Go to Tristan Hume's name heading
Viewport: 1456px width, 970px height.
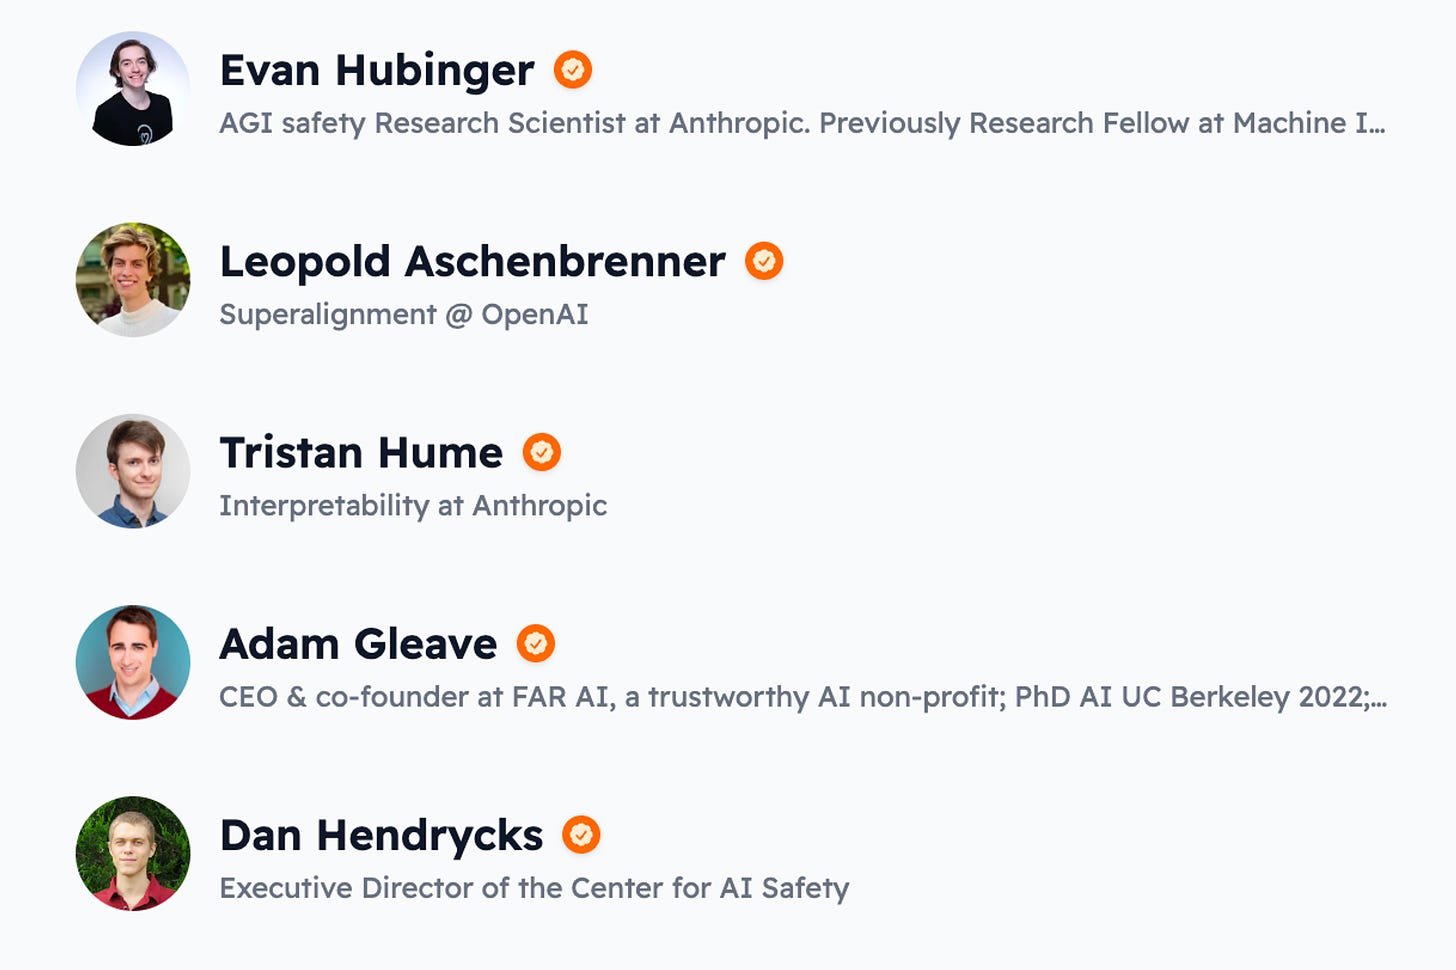(x=361, y=453)
